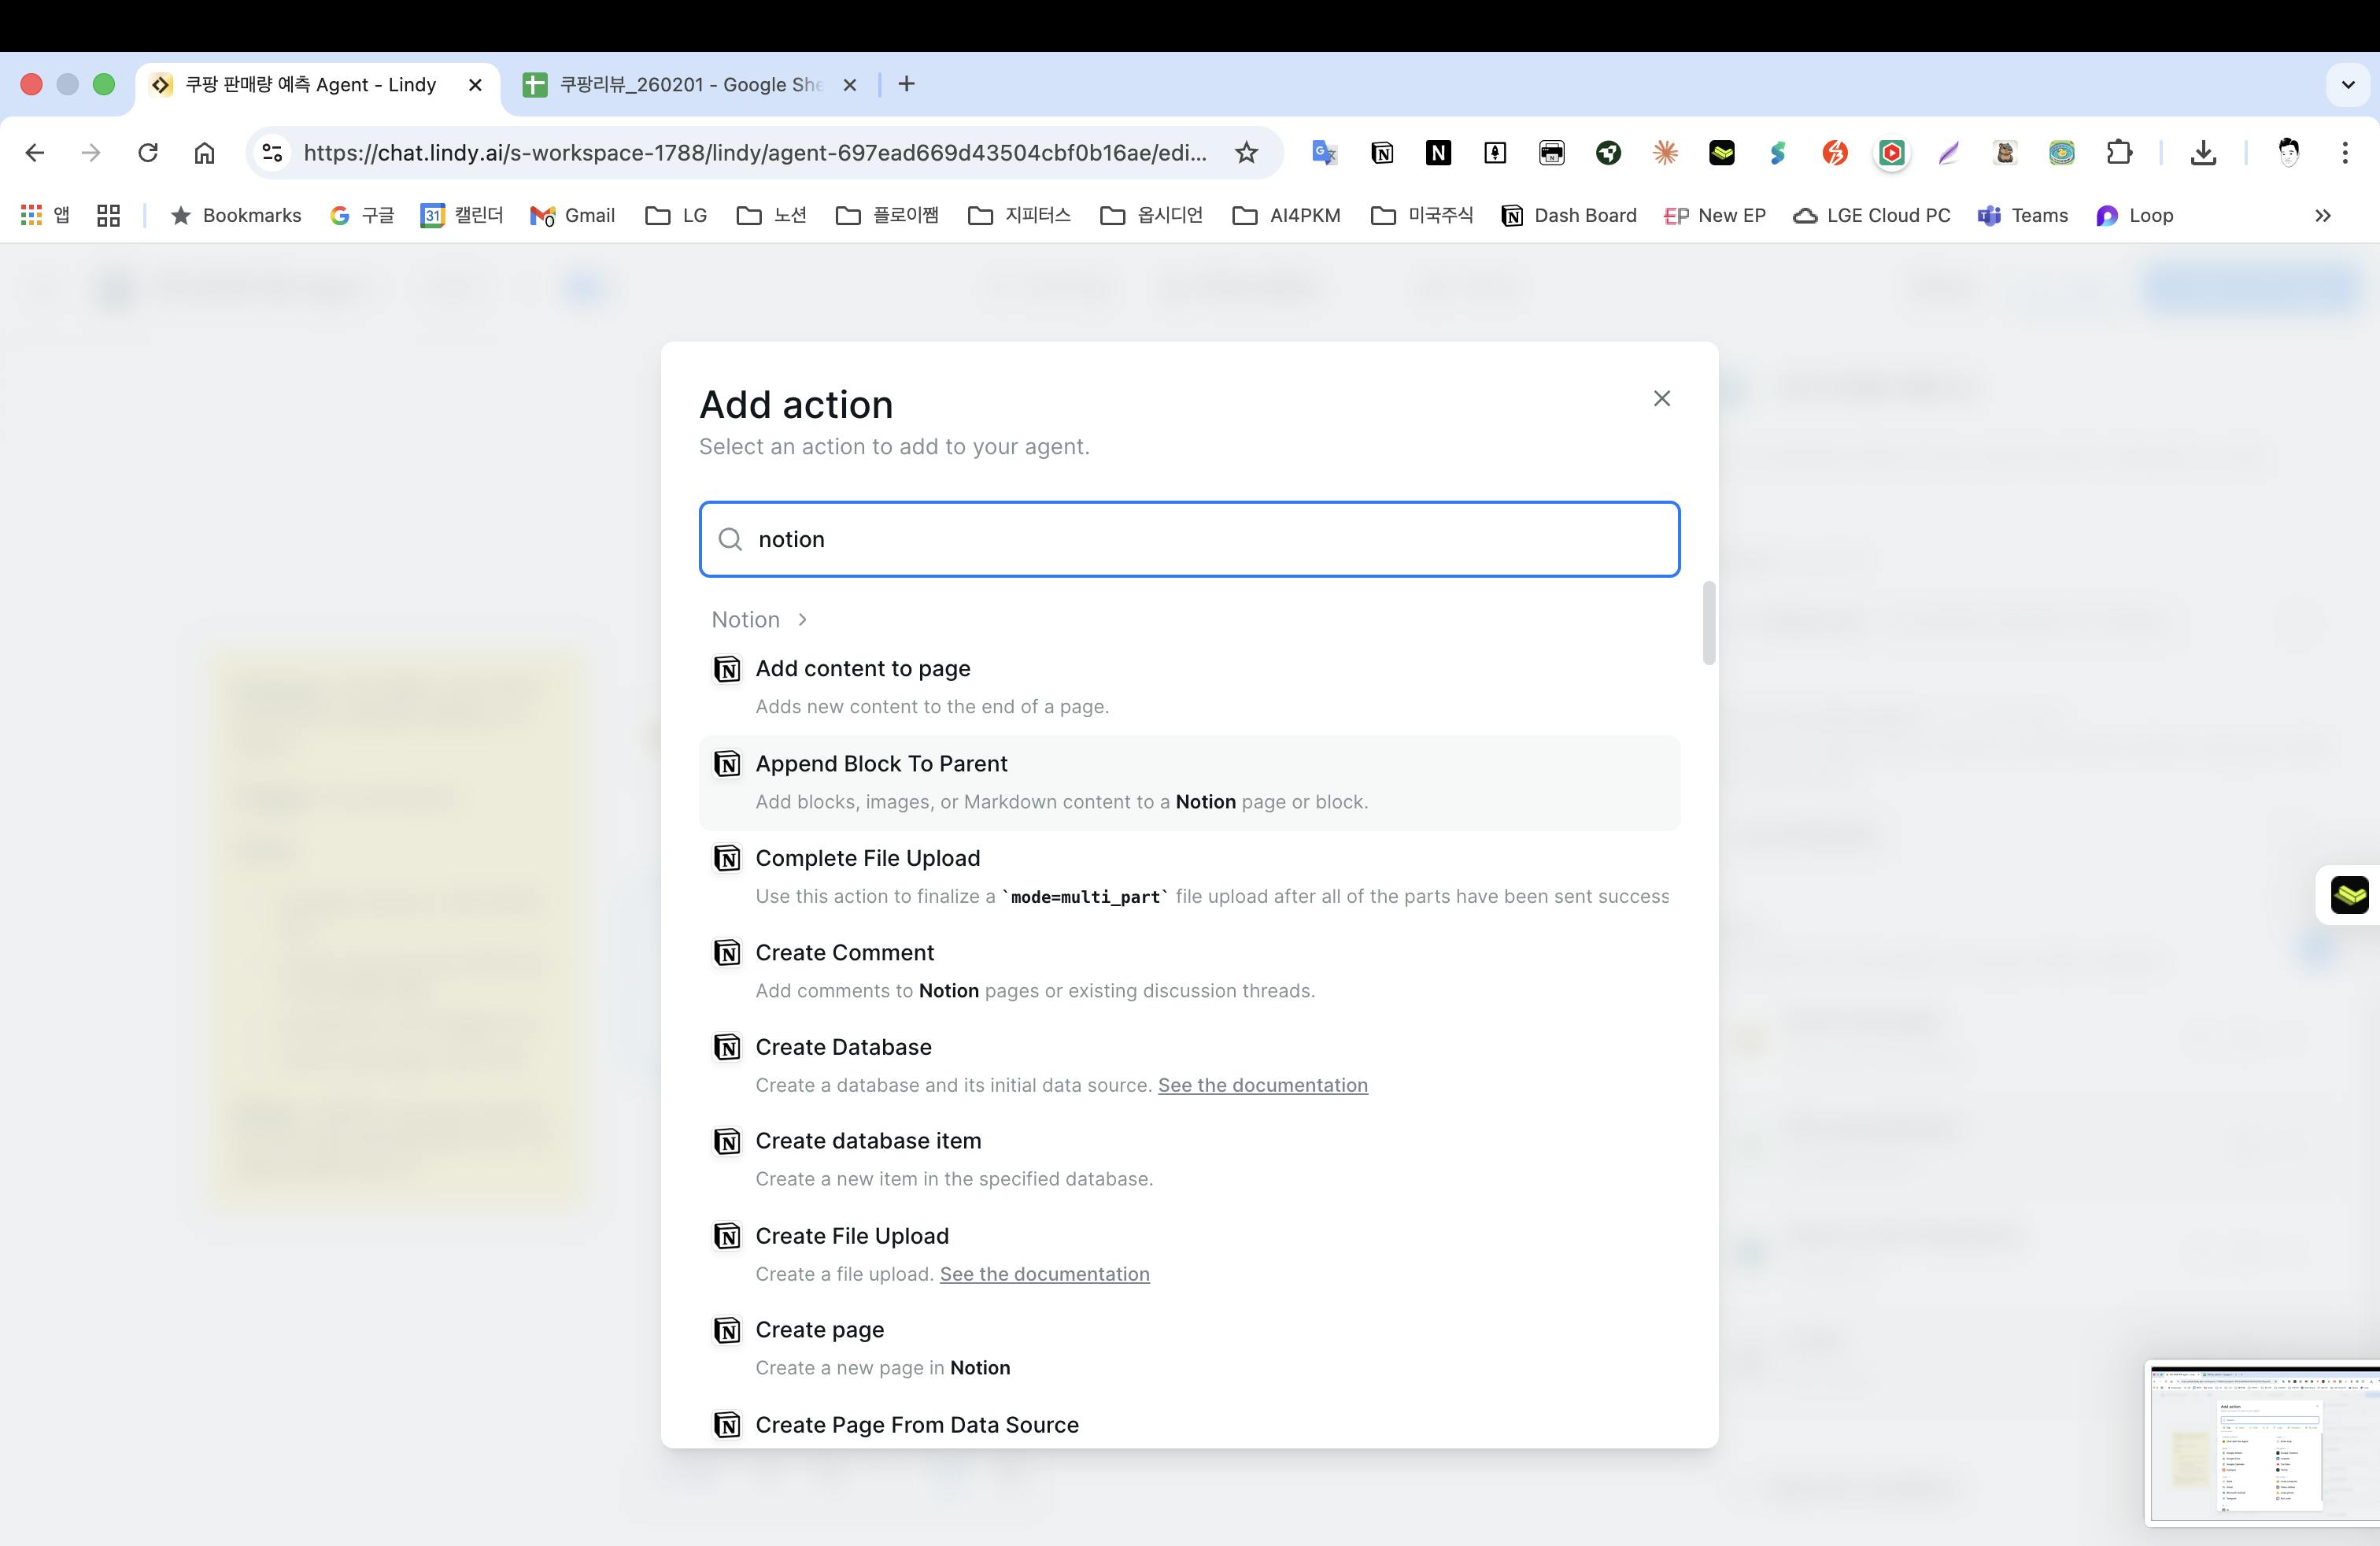
Task: Open the Extensions puzzle icon
Action: tap(2118, 153)
